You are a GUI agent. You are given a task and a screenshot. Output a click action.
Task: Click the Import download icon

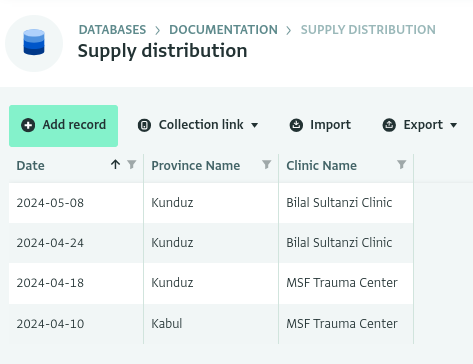coord(296,125)
